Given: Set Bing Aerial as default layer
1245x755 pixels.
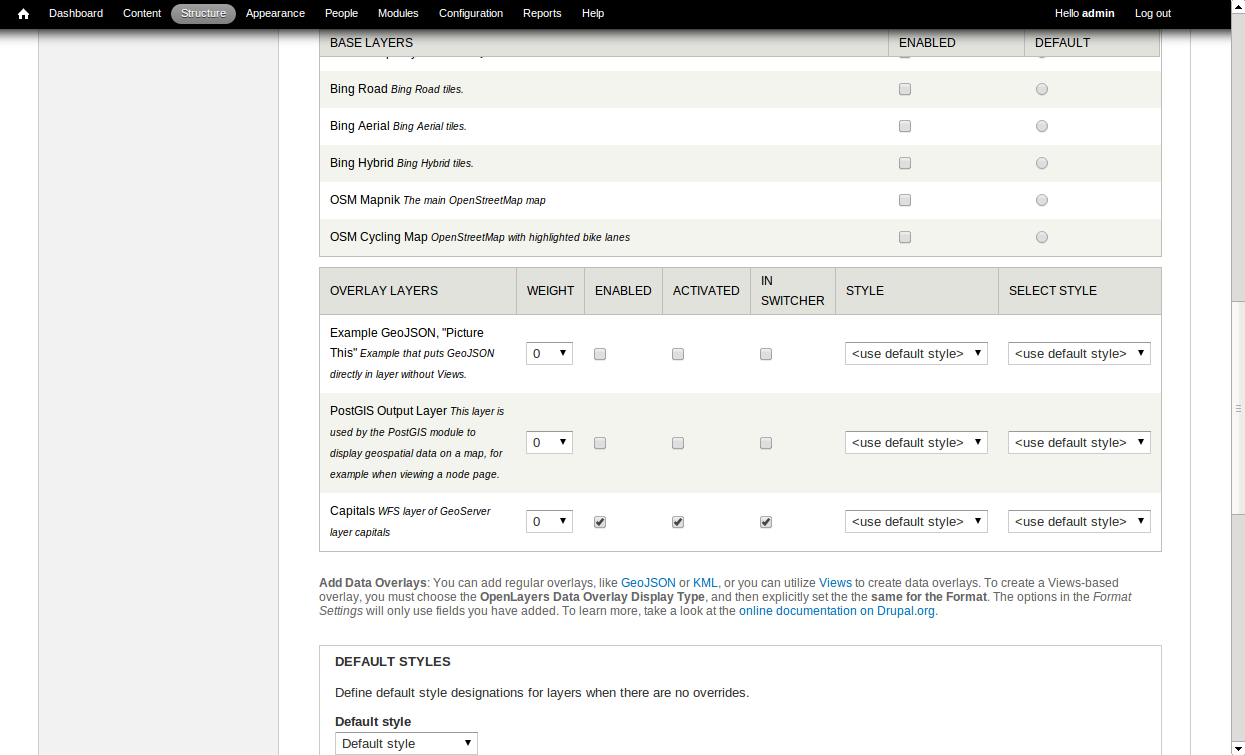Looking at the screenshot, I should (x=1042, y=126).
